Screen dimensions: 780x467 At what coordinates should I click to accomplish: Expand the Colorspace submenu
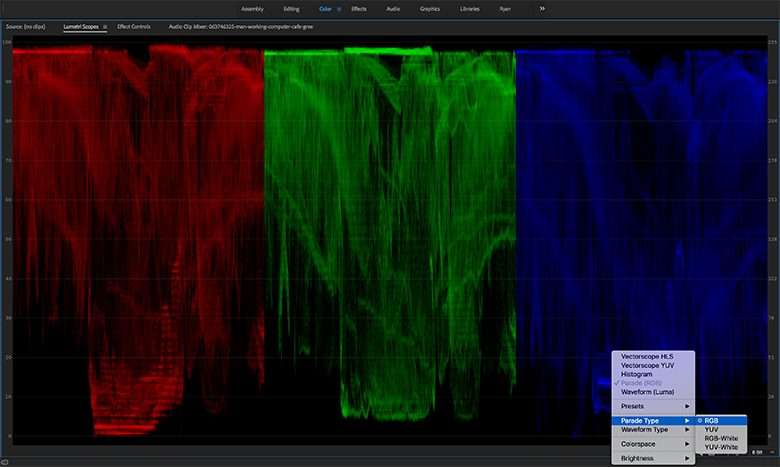[653, 444]
